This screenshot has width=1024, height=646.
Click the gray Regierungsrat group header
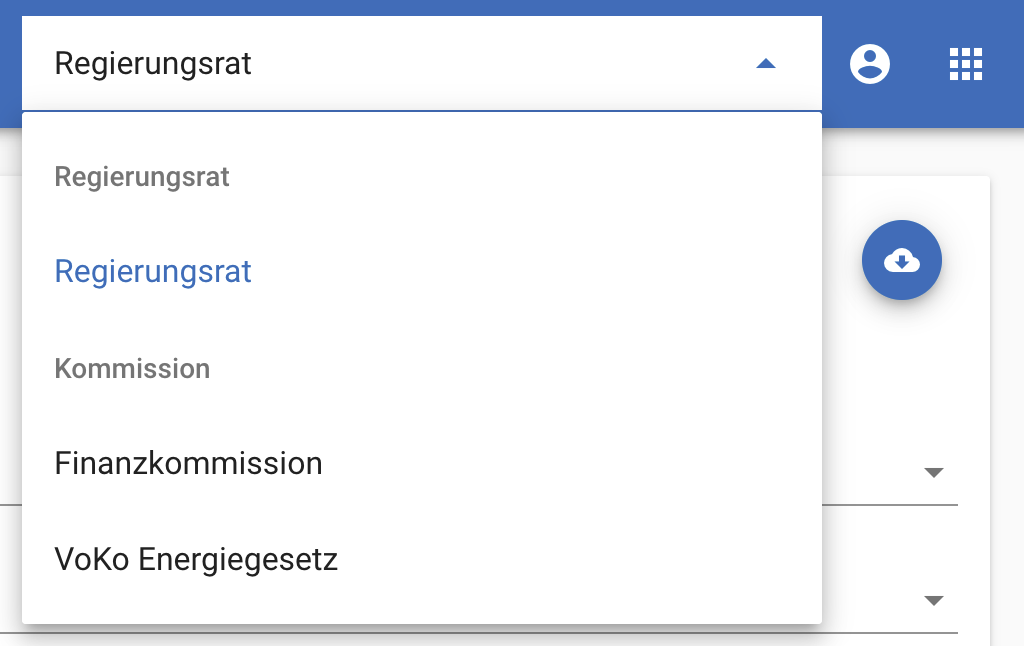click(142, 177)
